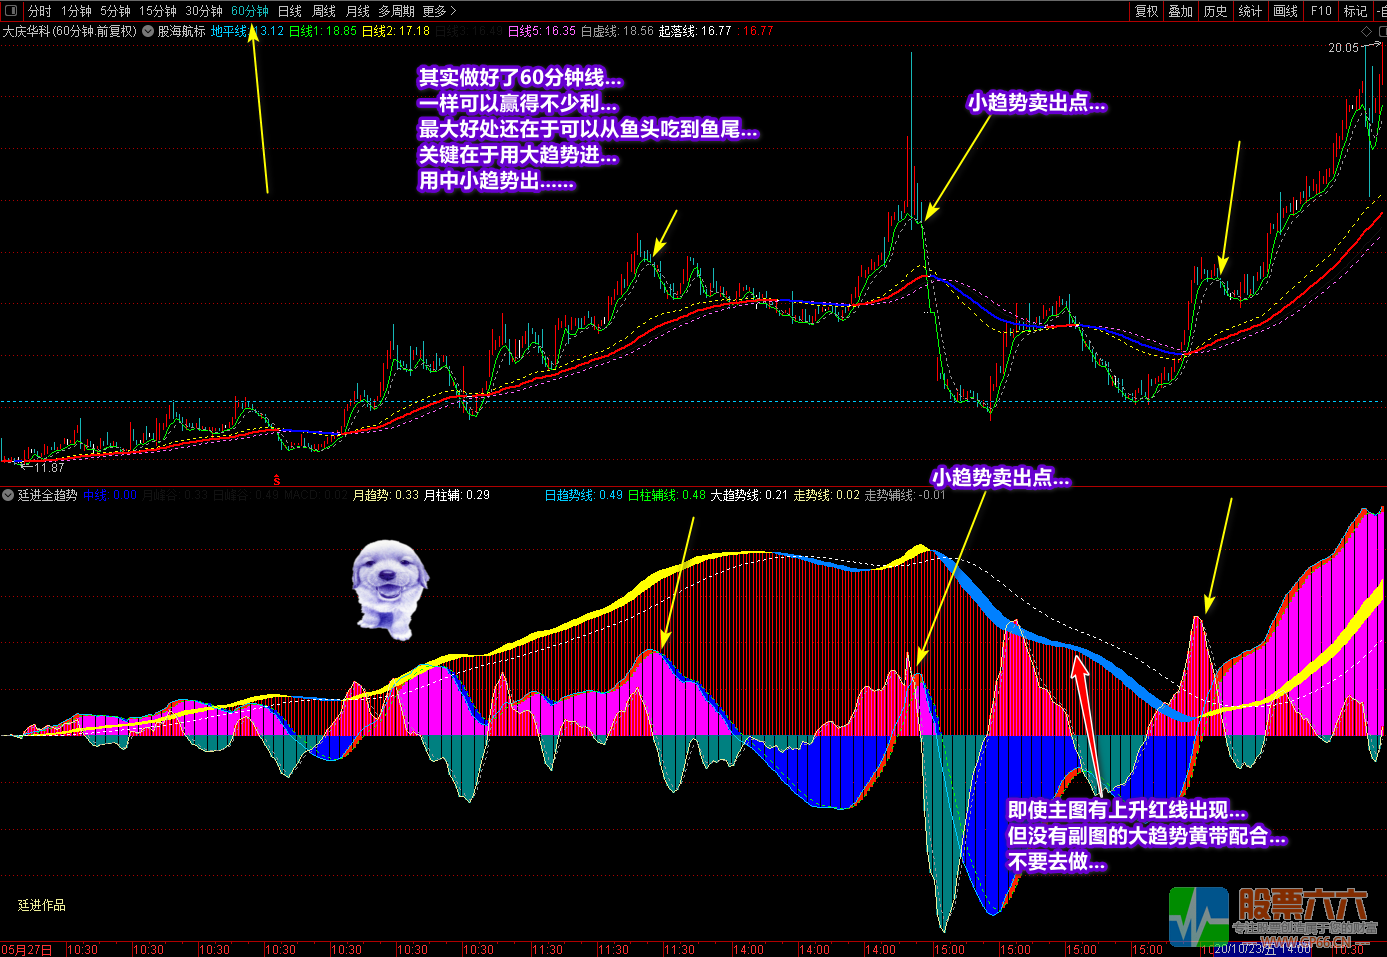1387x957 pixels.
Task: Switch to the 15分钟 period tab
Action: (x=158, y=11)
